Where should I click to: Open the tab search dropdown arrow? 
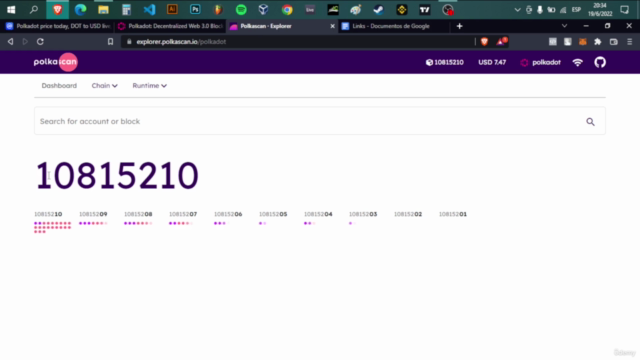(x=564, y=26)
